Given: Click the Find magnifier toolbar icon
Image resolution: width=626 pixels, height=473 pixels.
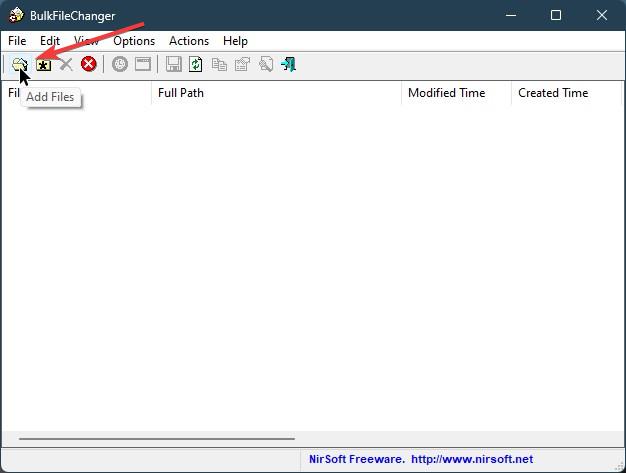Looking at the screenshot, I should (266, 64).
